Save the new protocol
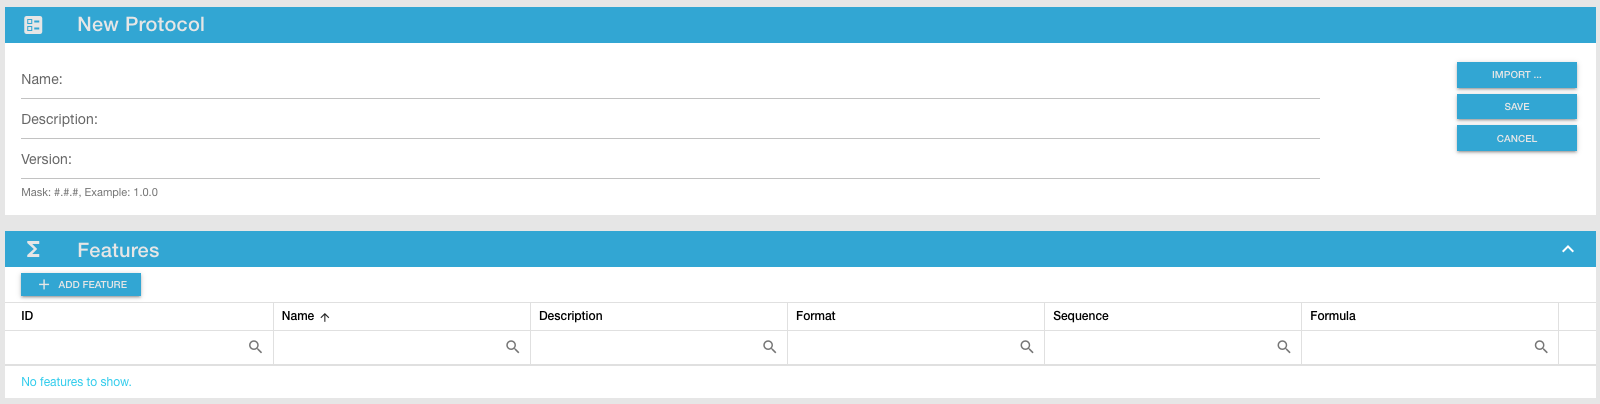 tap(1516, 106)
